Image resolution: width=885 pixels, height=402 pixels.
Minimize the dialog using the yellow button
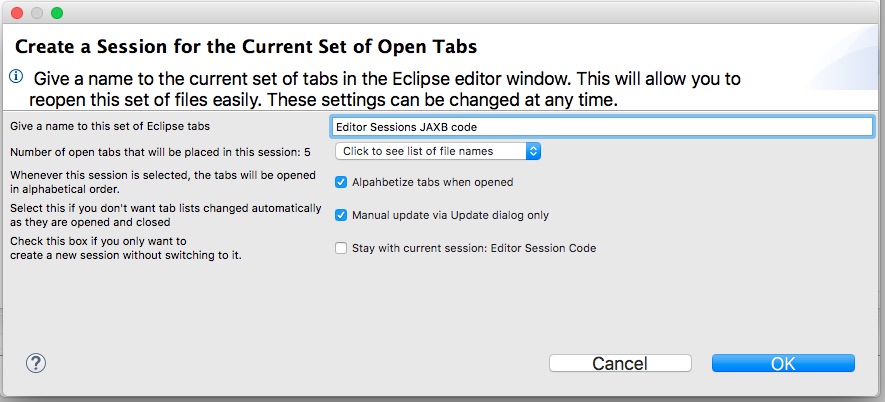point(37,13)
